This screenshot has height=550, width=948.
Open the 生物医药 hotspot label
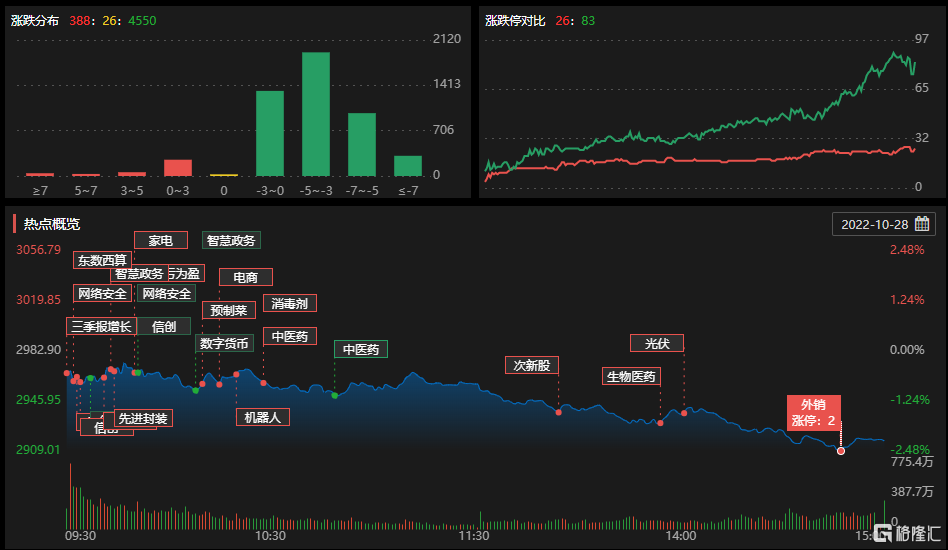(x=631, y=377)
